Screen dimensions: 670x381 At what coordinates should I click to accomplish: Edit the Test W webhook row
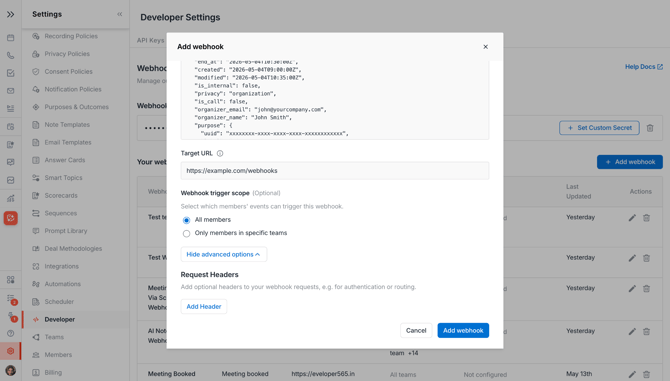632,258
